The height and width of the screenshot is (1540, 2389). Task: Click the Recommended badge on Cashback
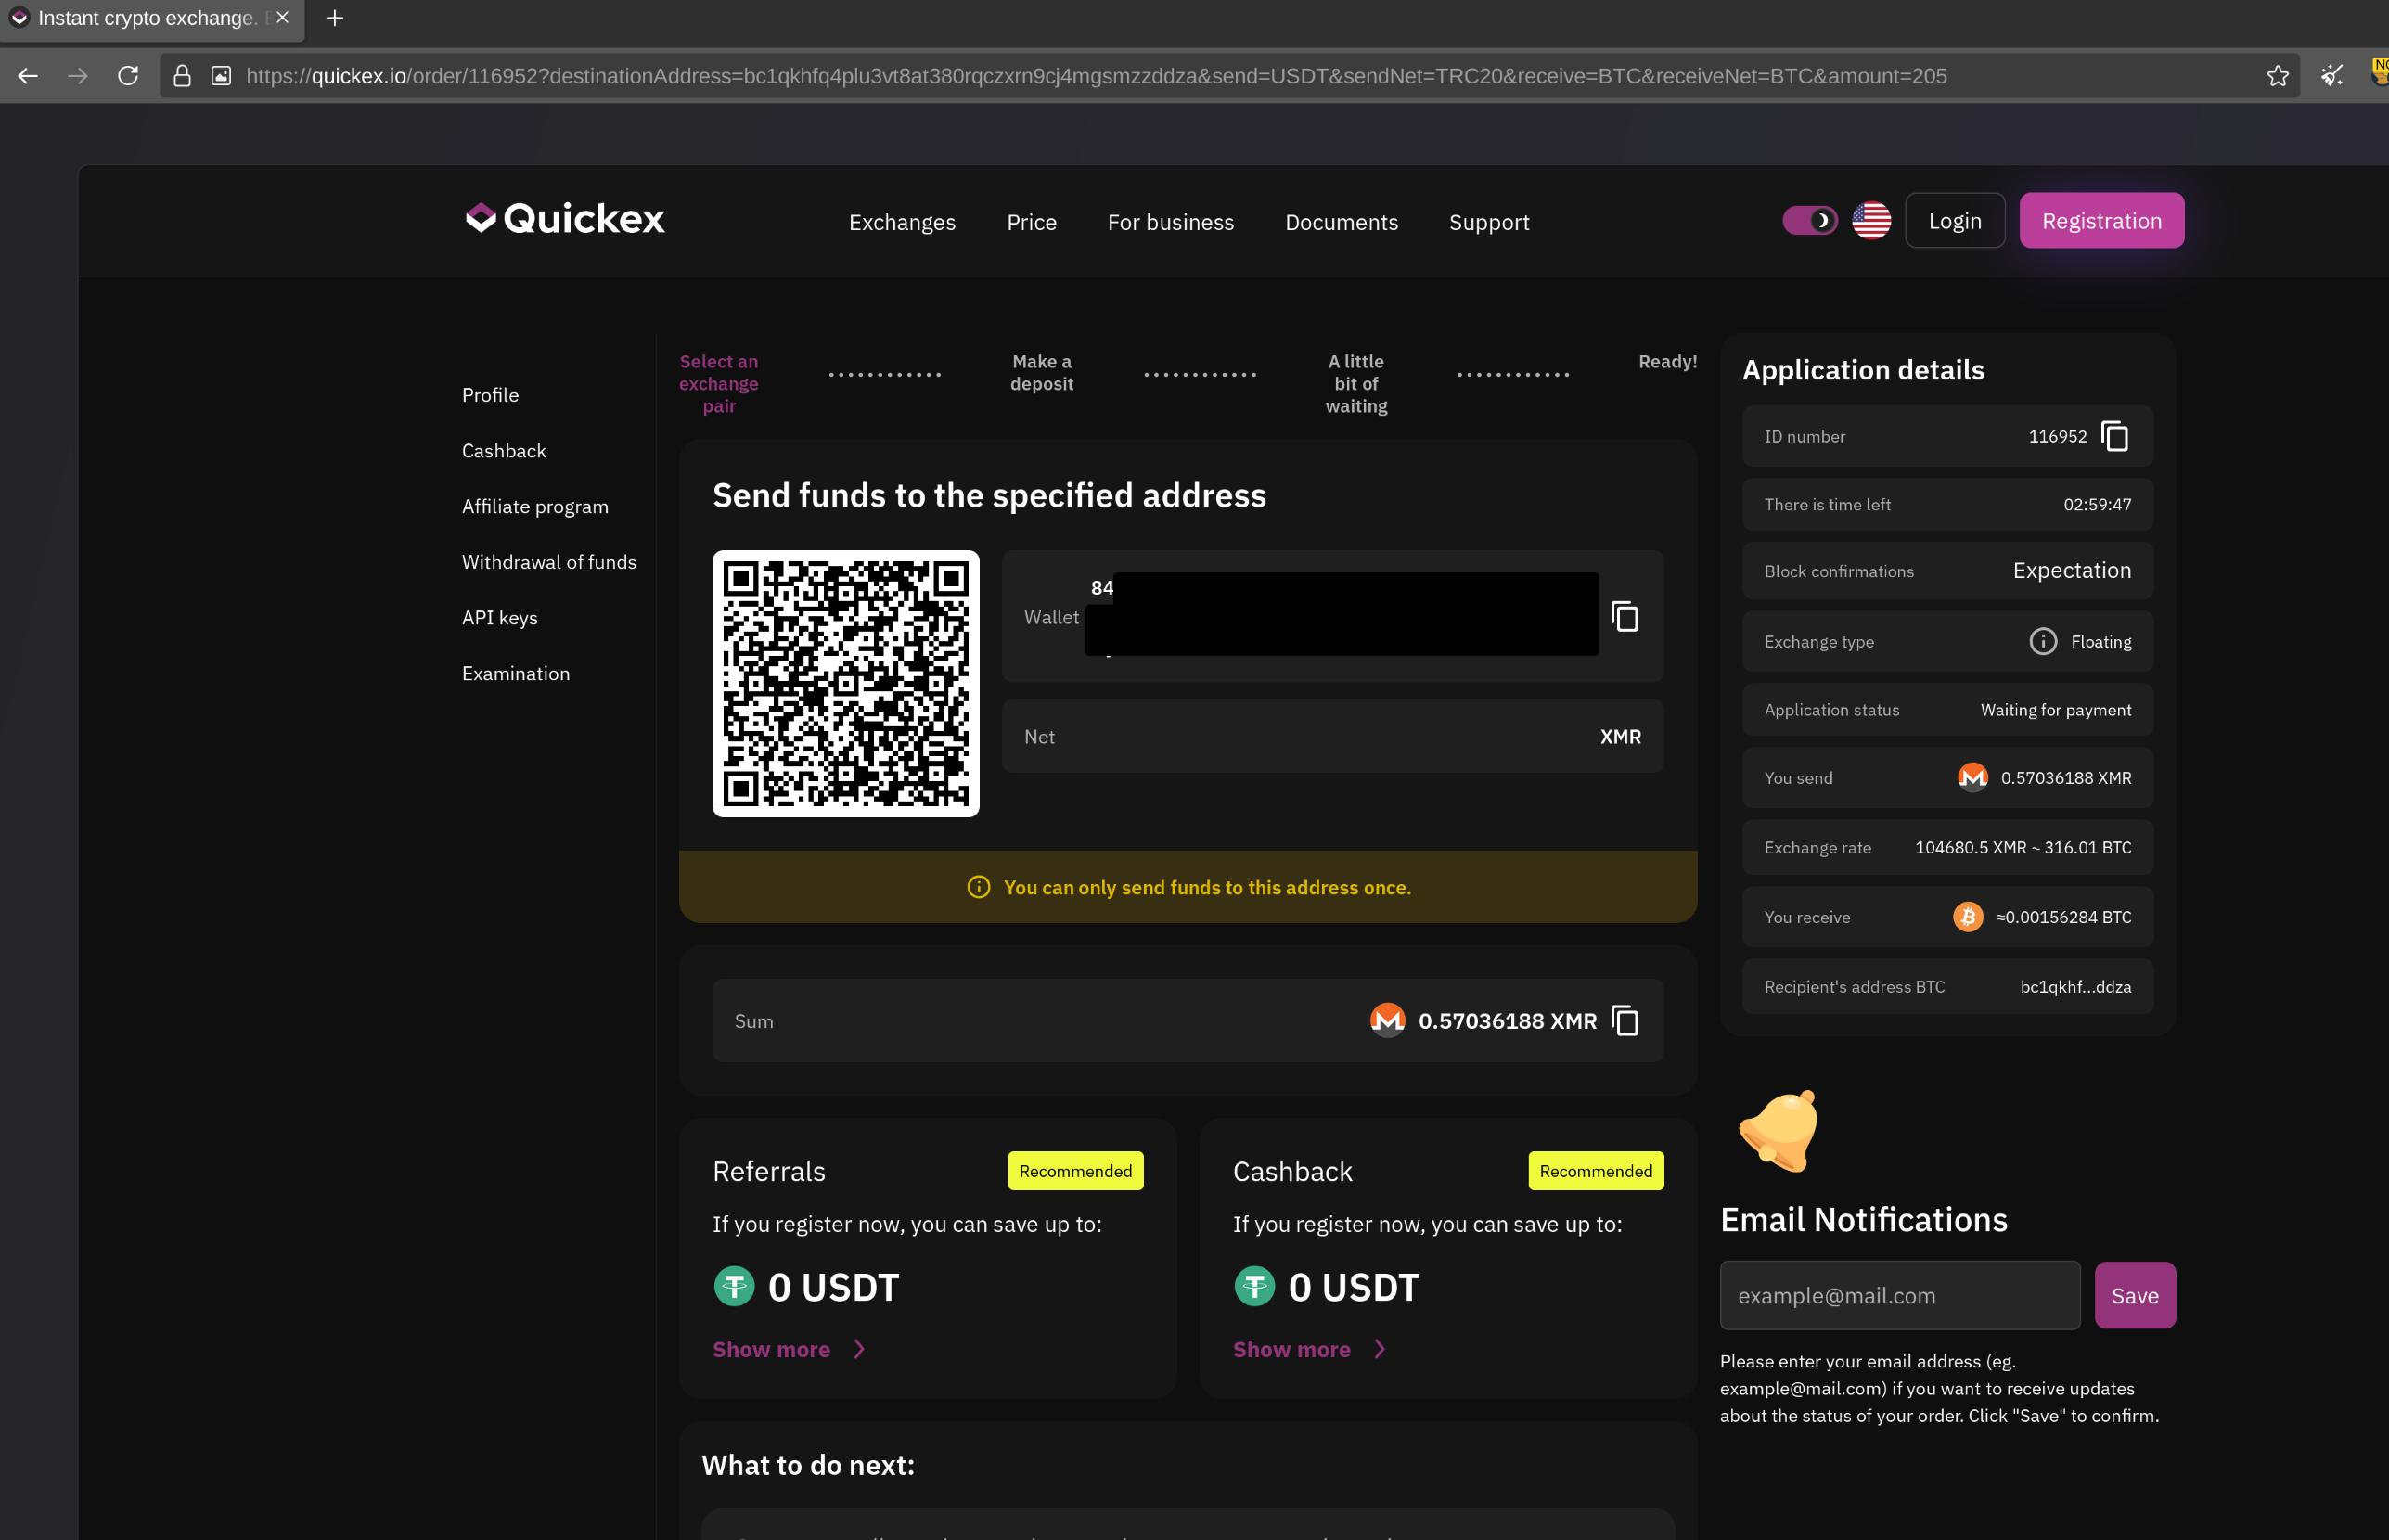coord(1595,1170)
